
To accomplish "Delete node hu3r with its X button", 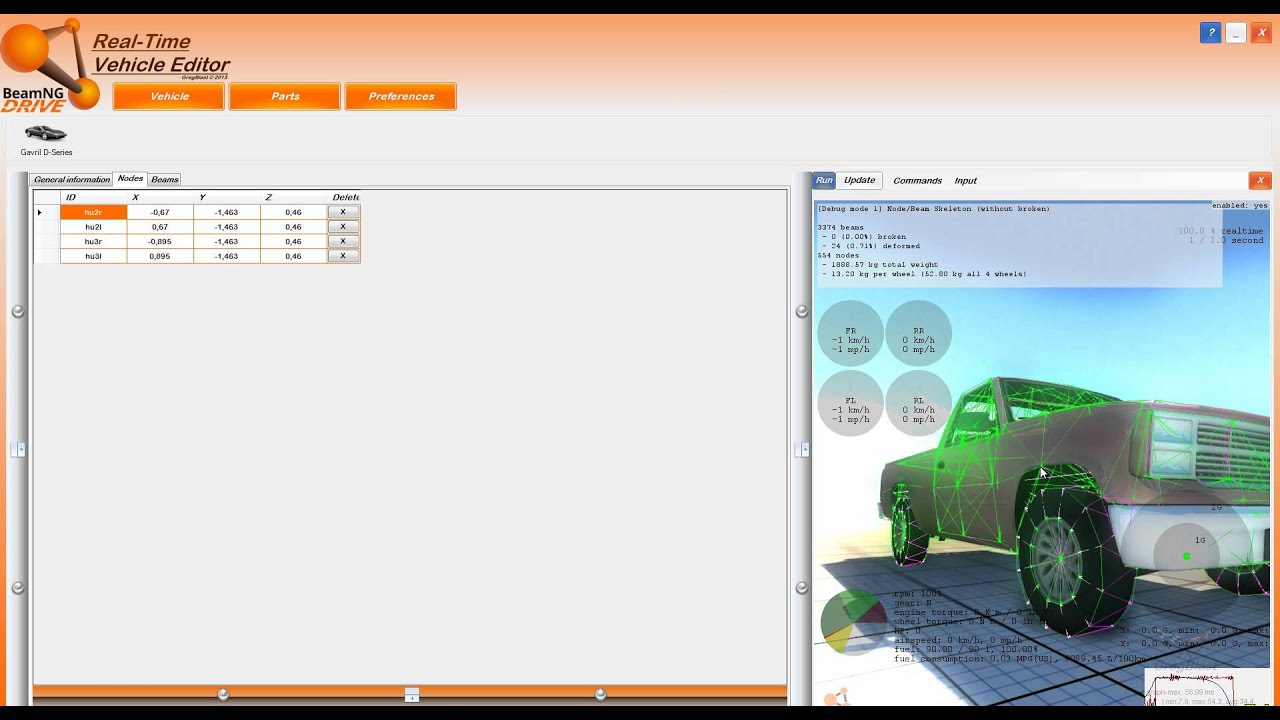I will 343,241.
